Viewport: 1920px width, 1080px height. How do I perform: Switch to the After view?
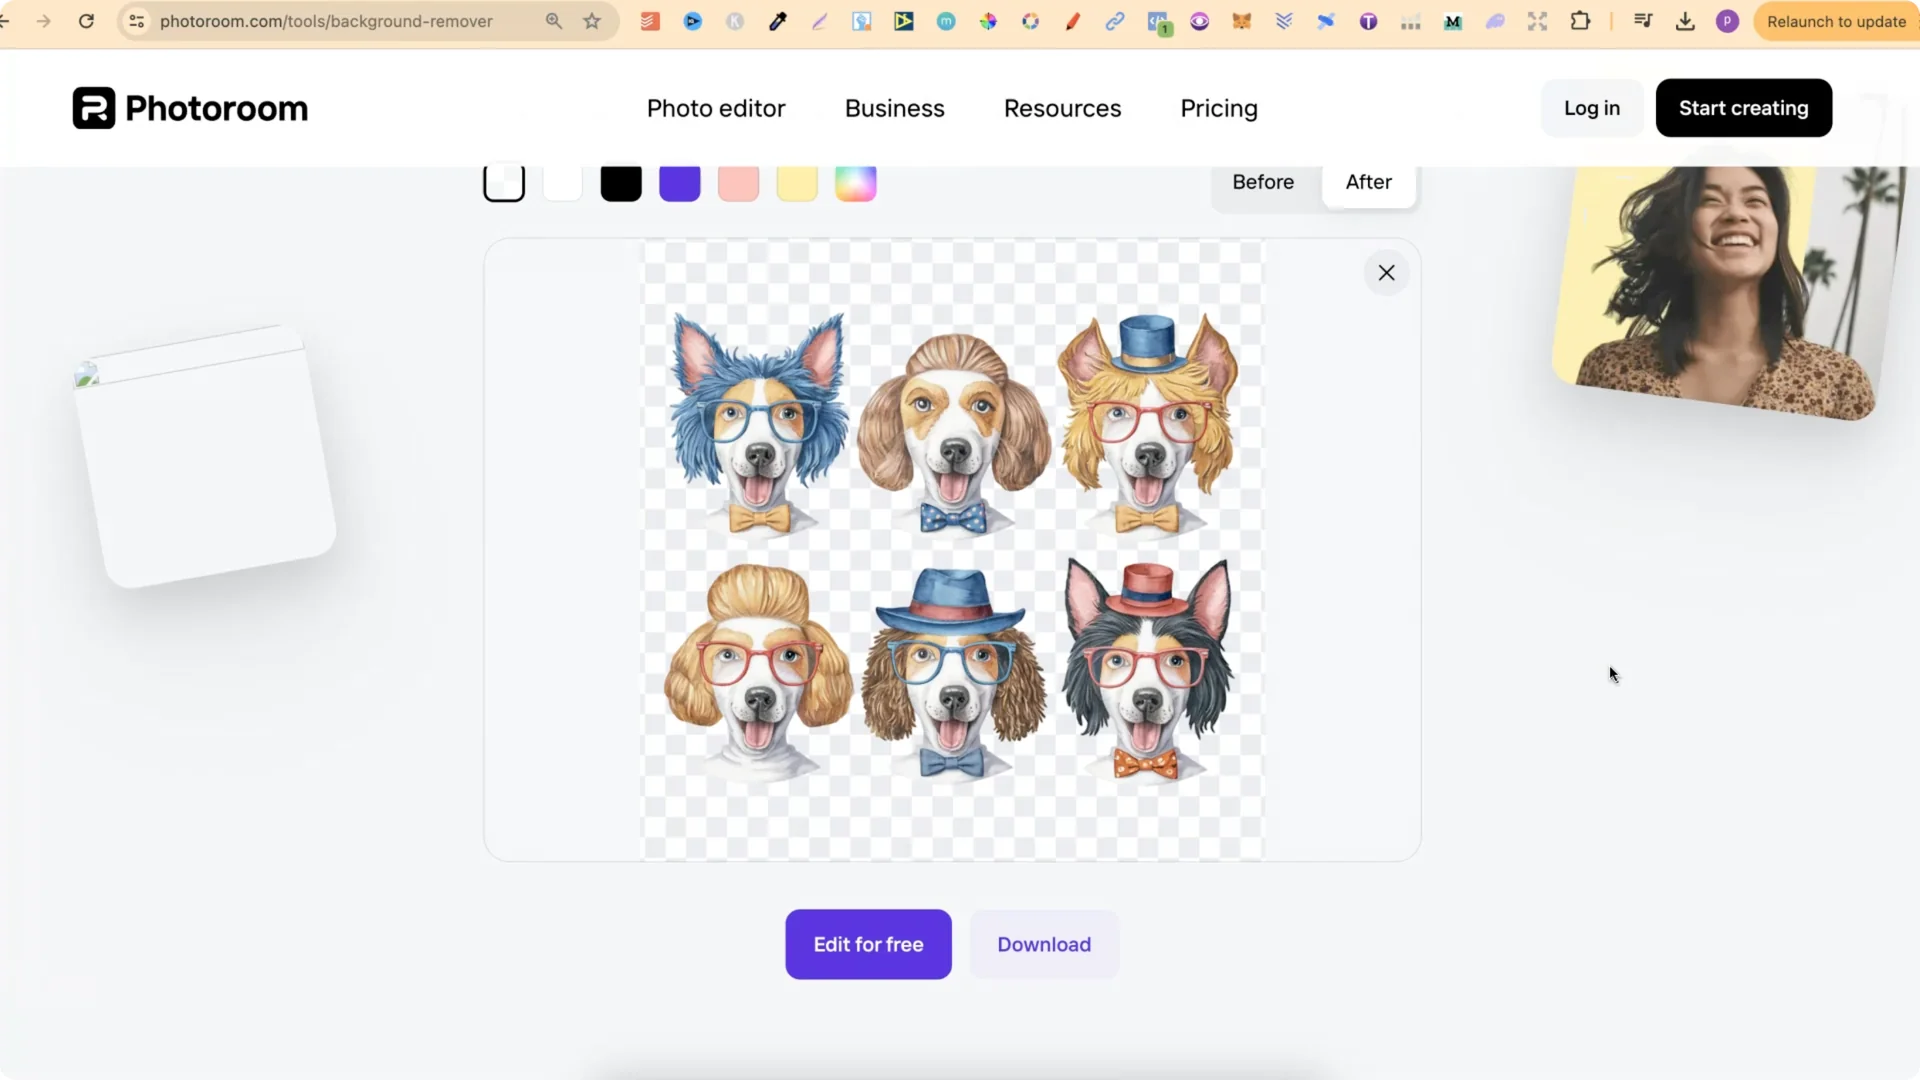point(1368,182)
